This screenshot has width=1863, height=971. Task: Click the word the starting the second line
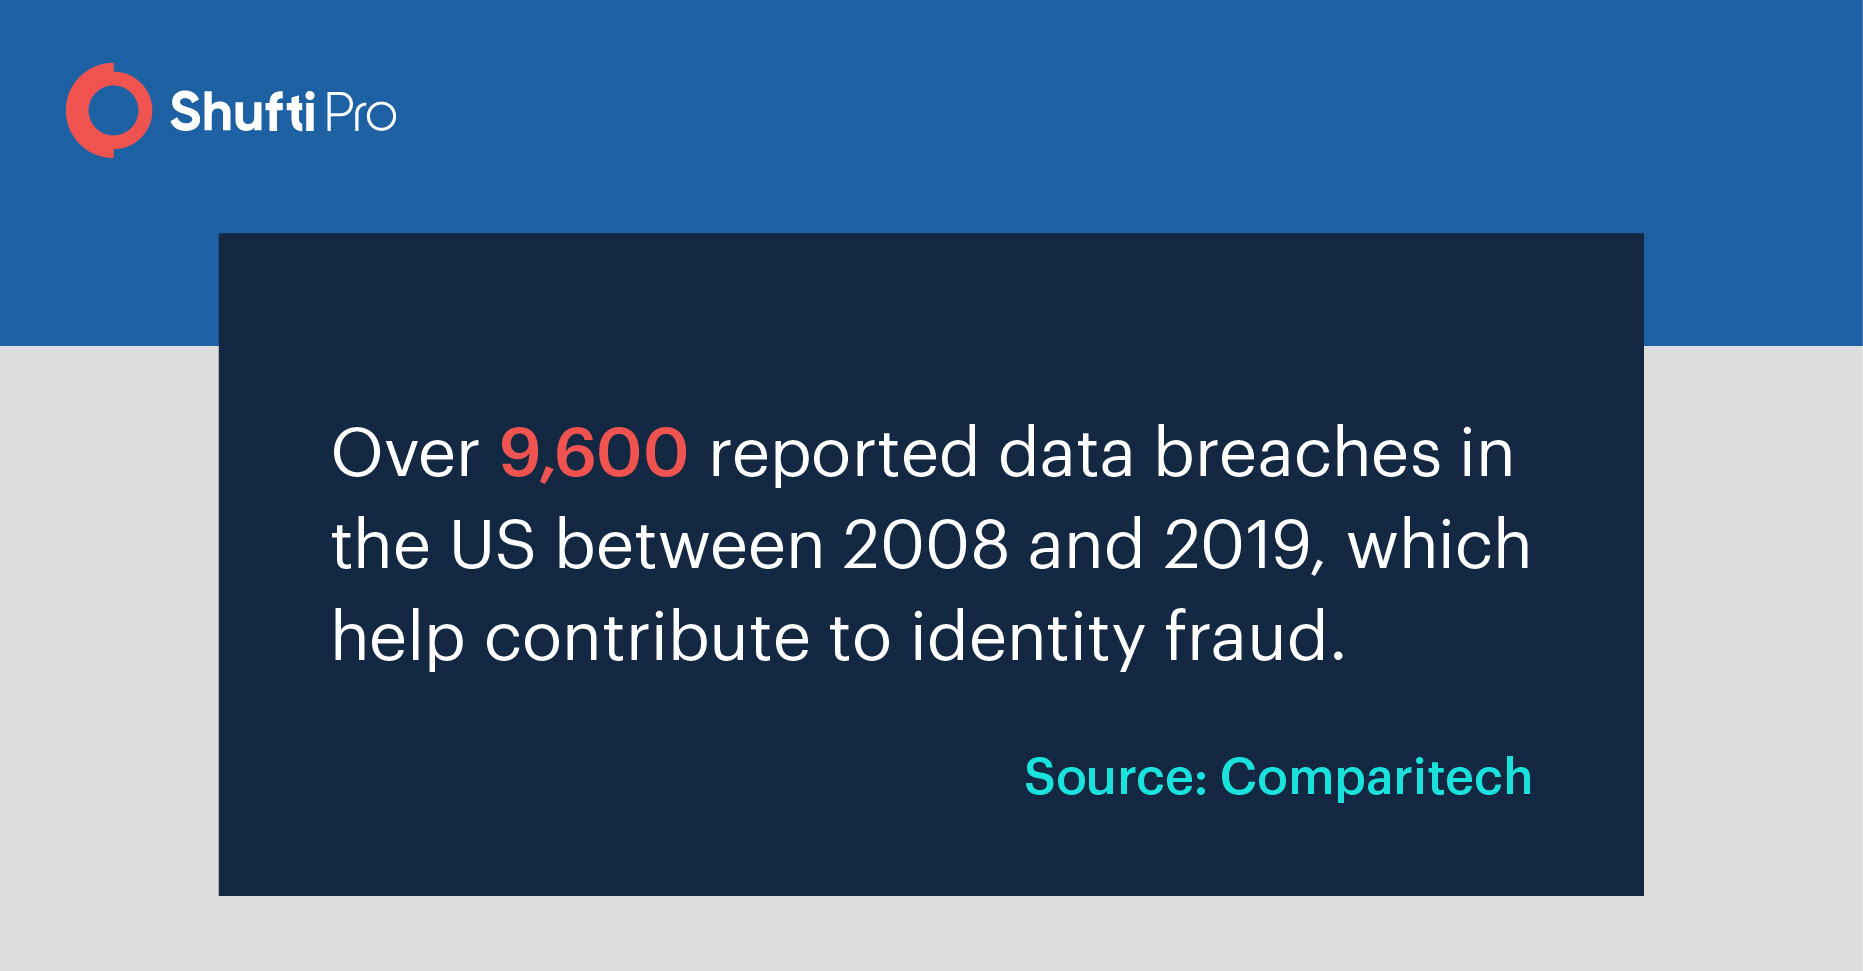(380, 545)
